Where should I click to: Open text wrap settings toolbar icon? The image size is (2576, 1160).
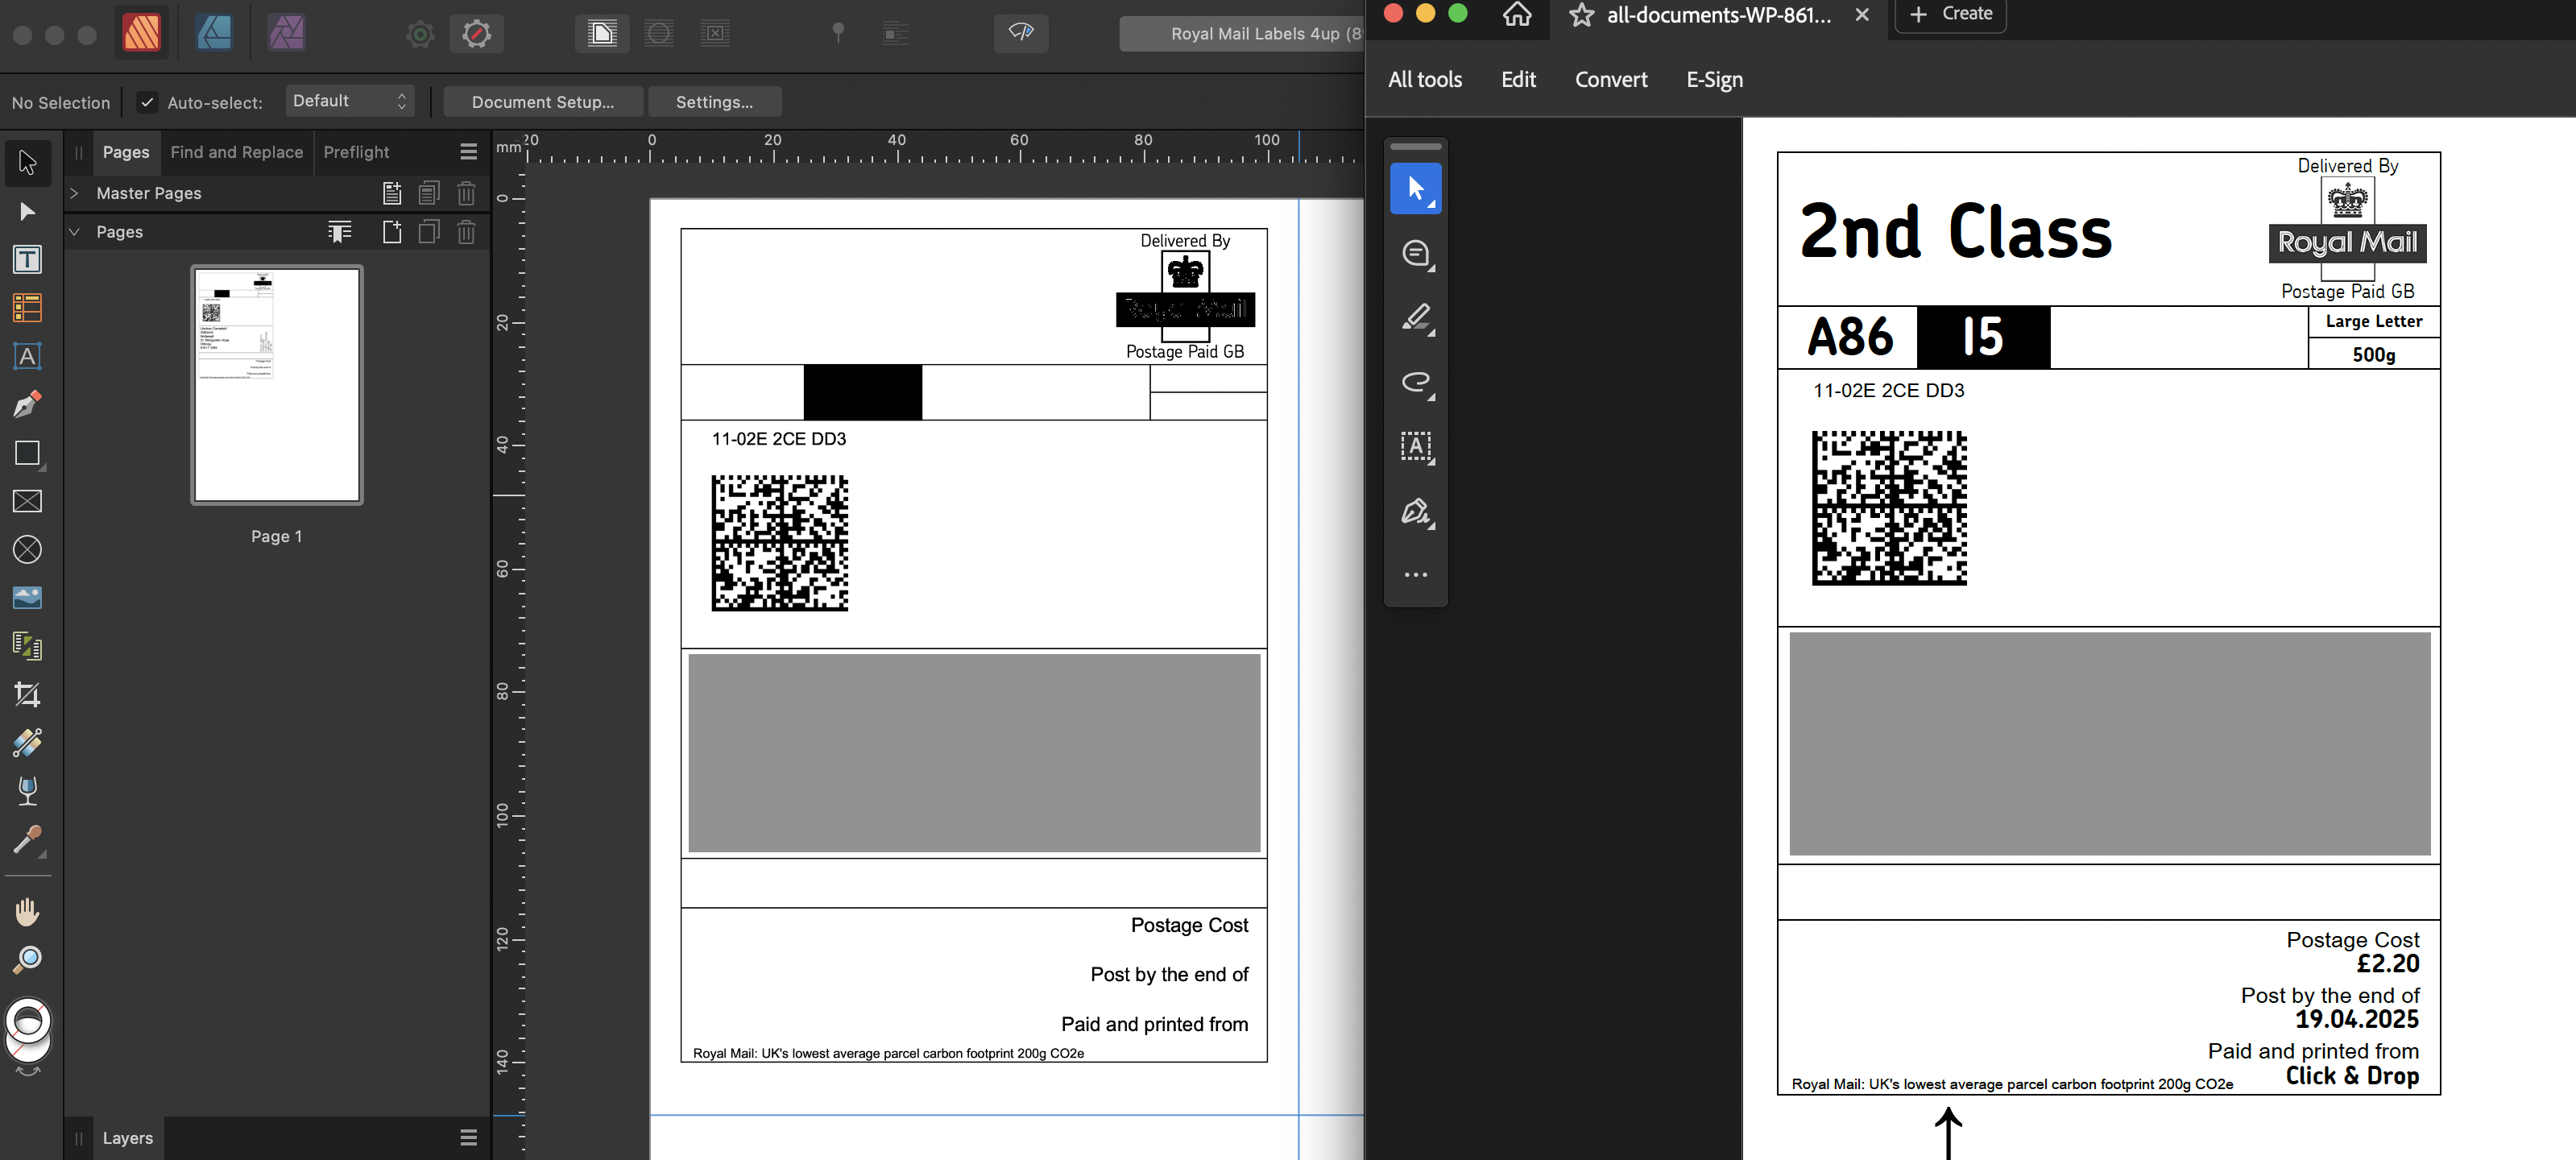[x=896, y=34]
